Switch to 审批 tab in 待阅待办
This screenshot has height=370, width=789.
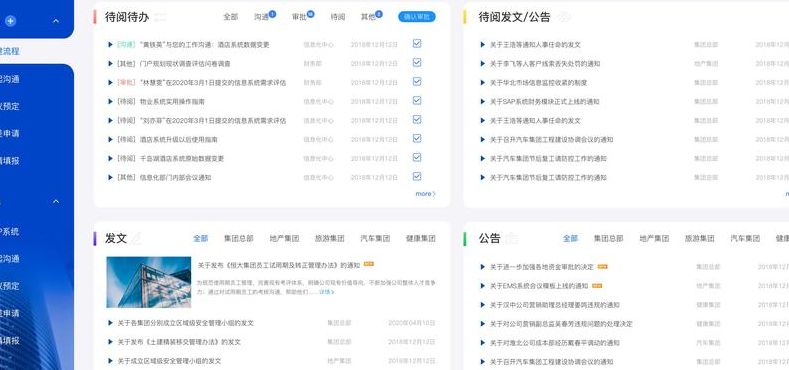(x=299, y=17)
